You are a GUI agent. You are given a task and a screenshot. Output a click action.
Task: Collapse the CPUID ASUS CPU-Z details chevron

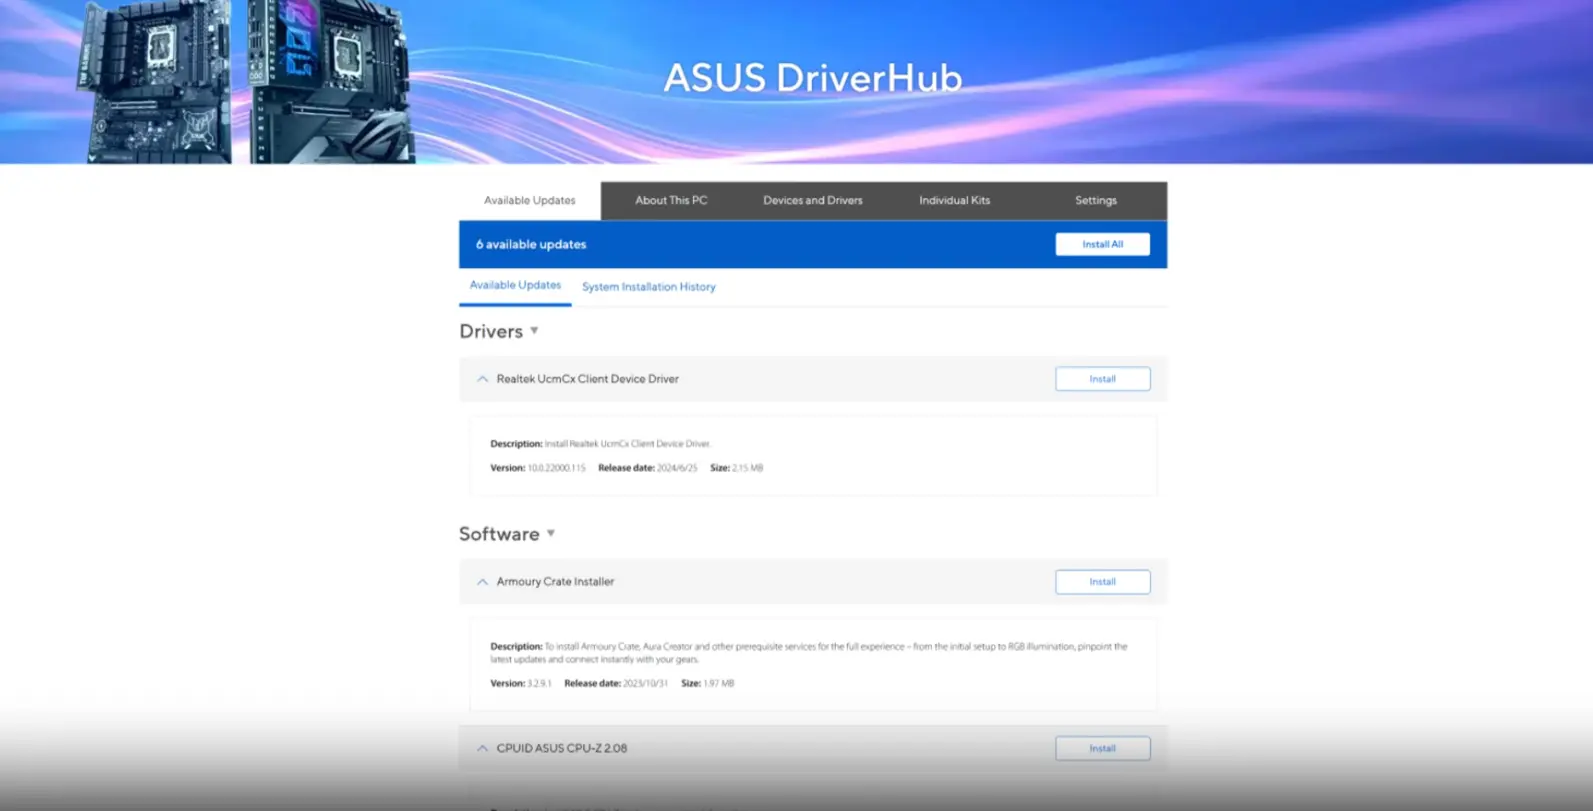[482, 748]
